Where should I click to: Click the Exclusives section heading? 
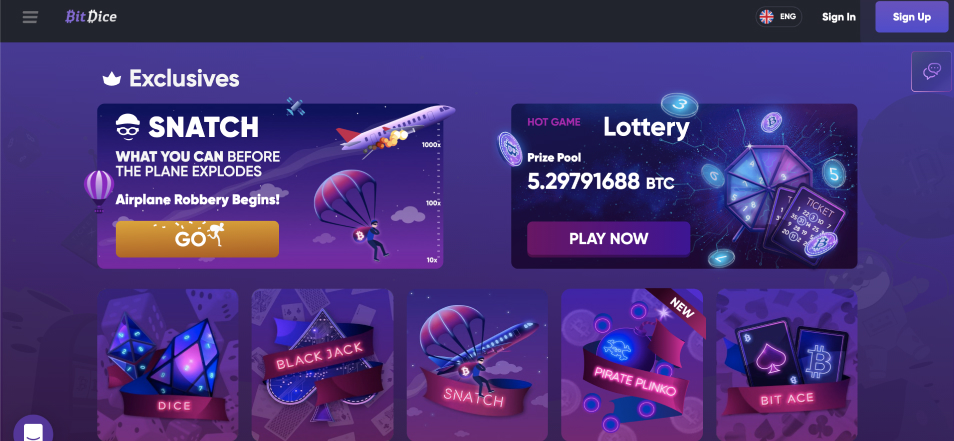[184, 78]
